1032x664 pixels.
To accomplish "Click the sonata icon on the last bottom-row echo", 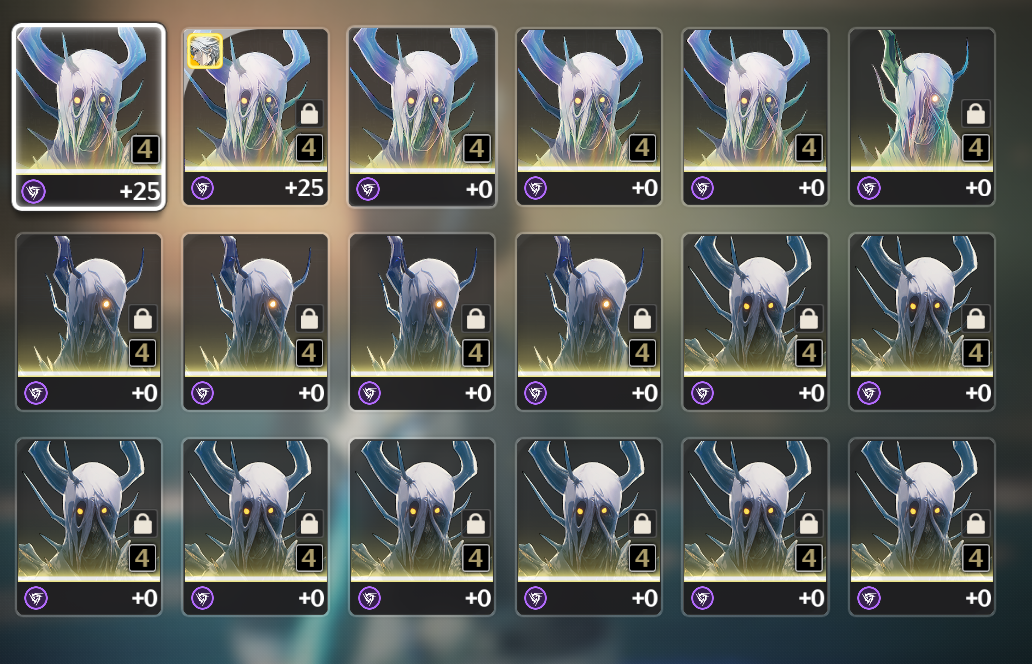I will coord(869,598).
